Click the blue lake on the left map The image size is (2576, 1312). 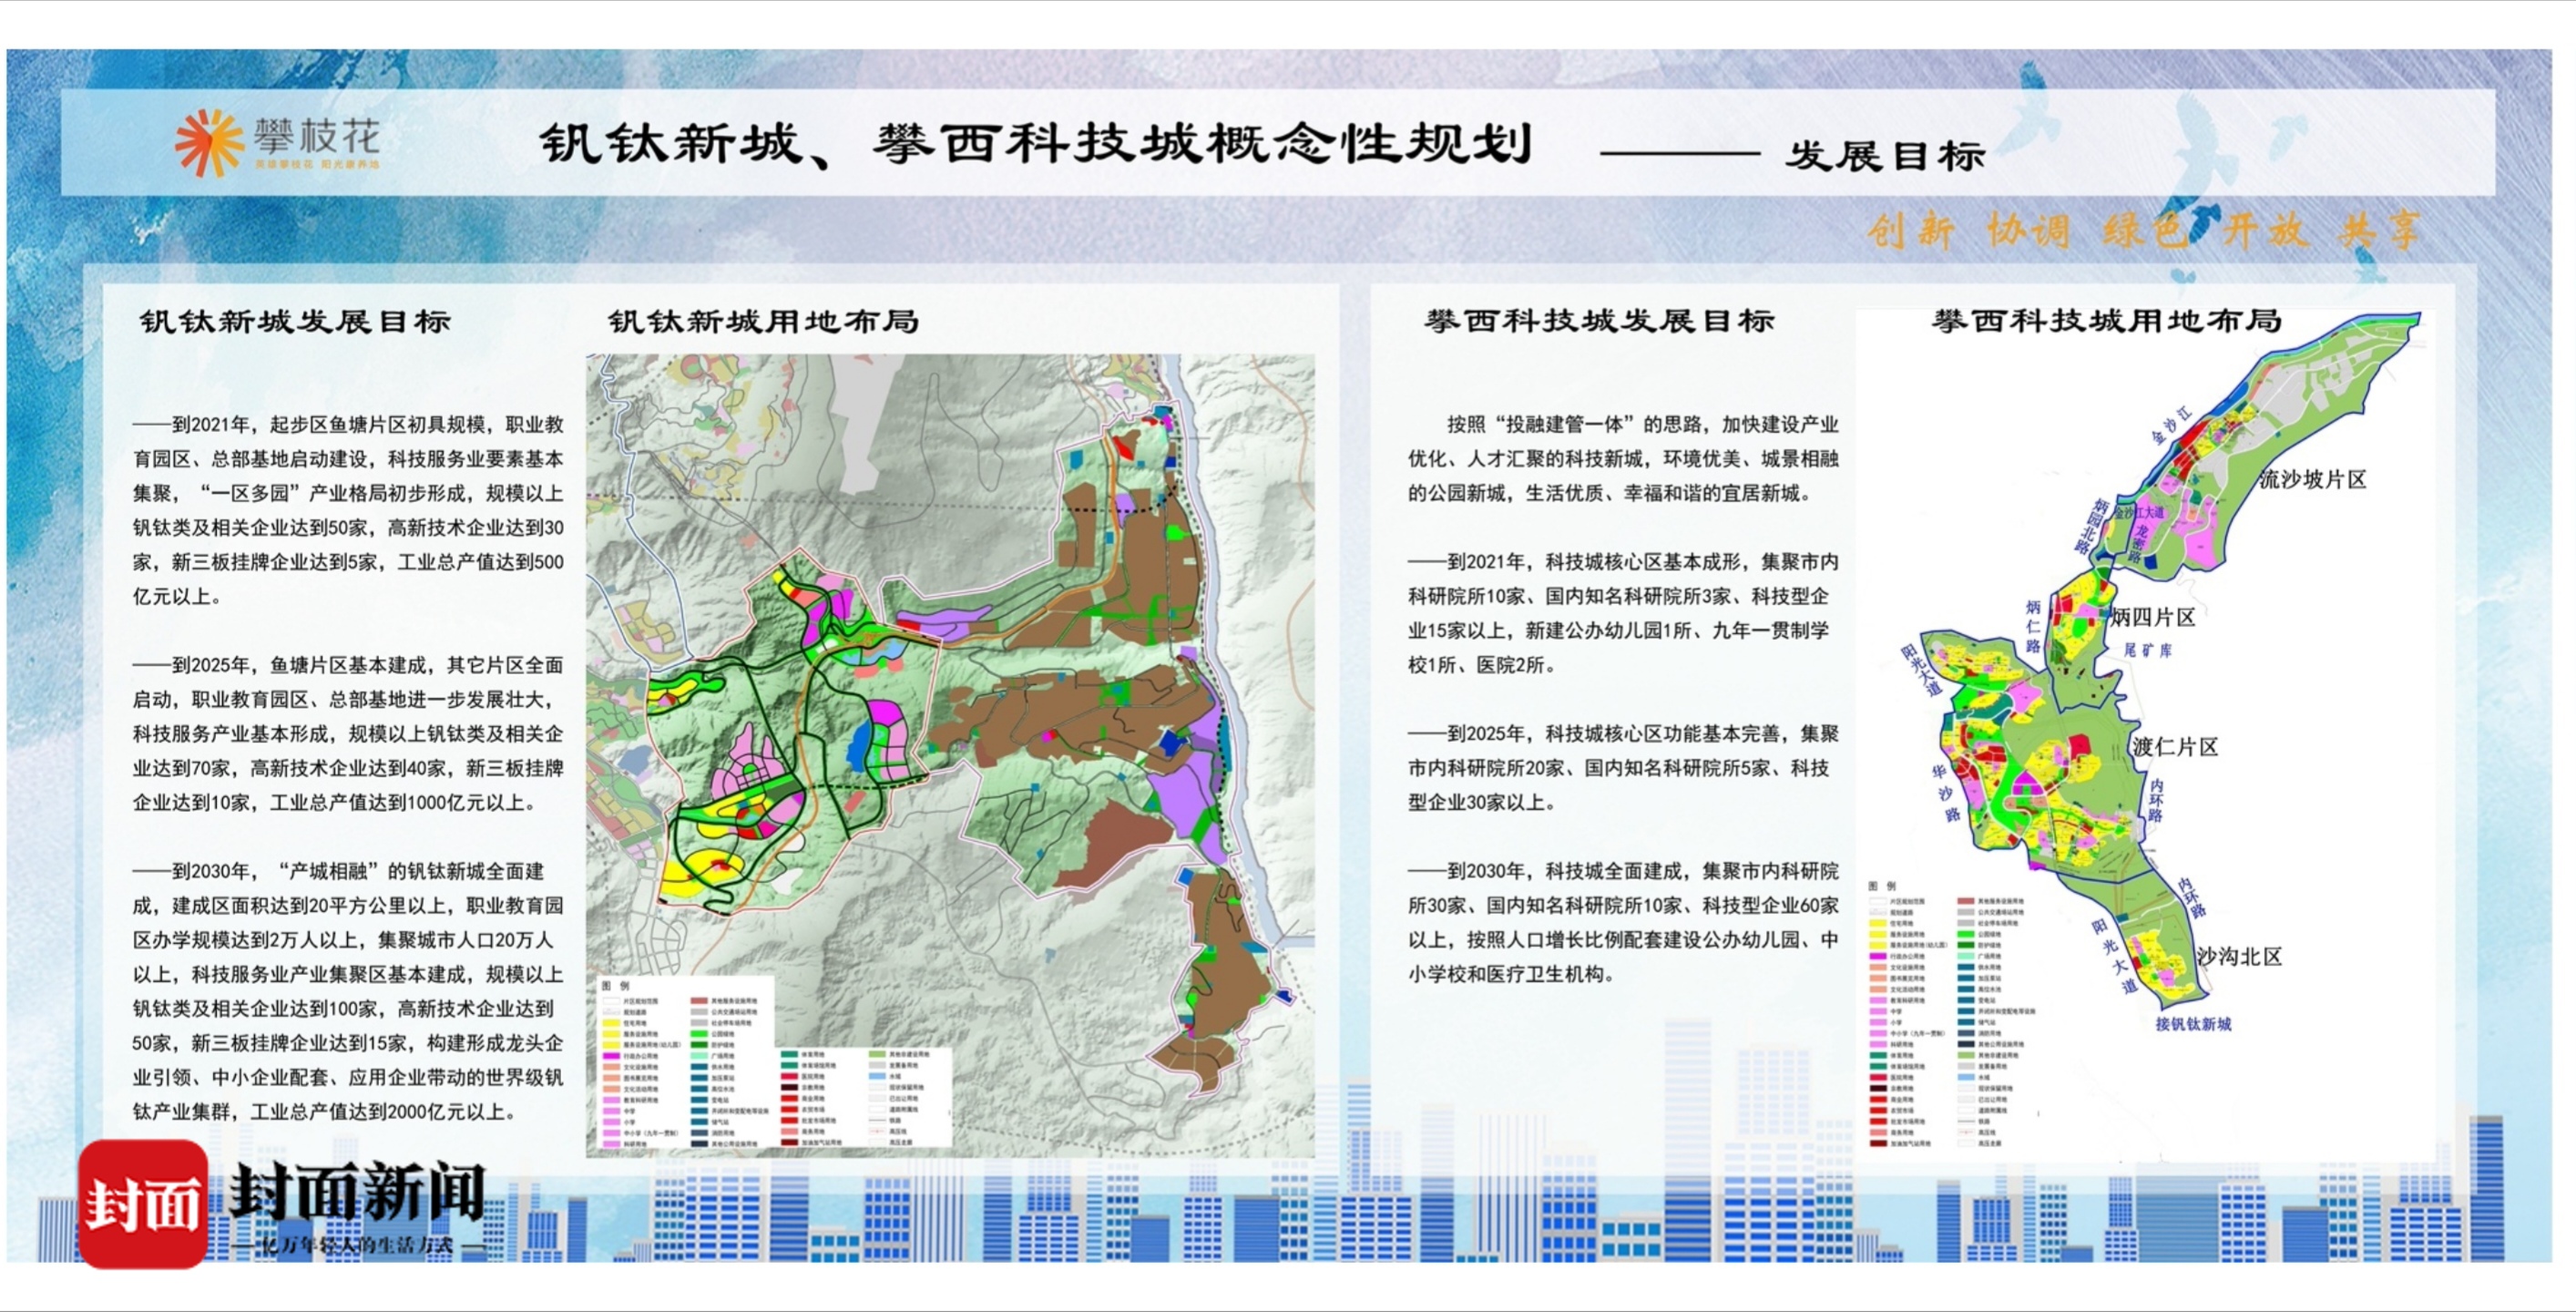(x=860, y=747)
